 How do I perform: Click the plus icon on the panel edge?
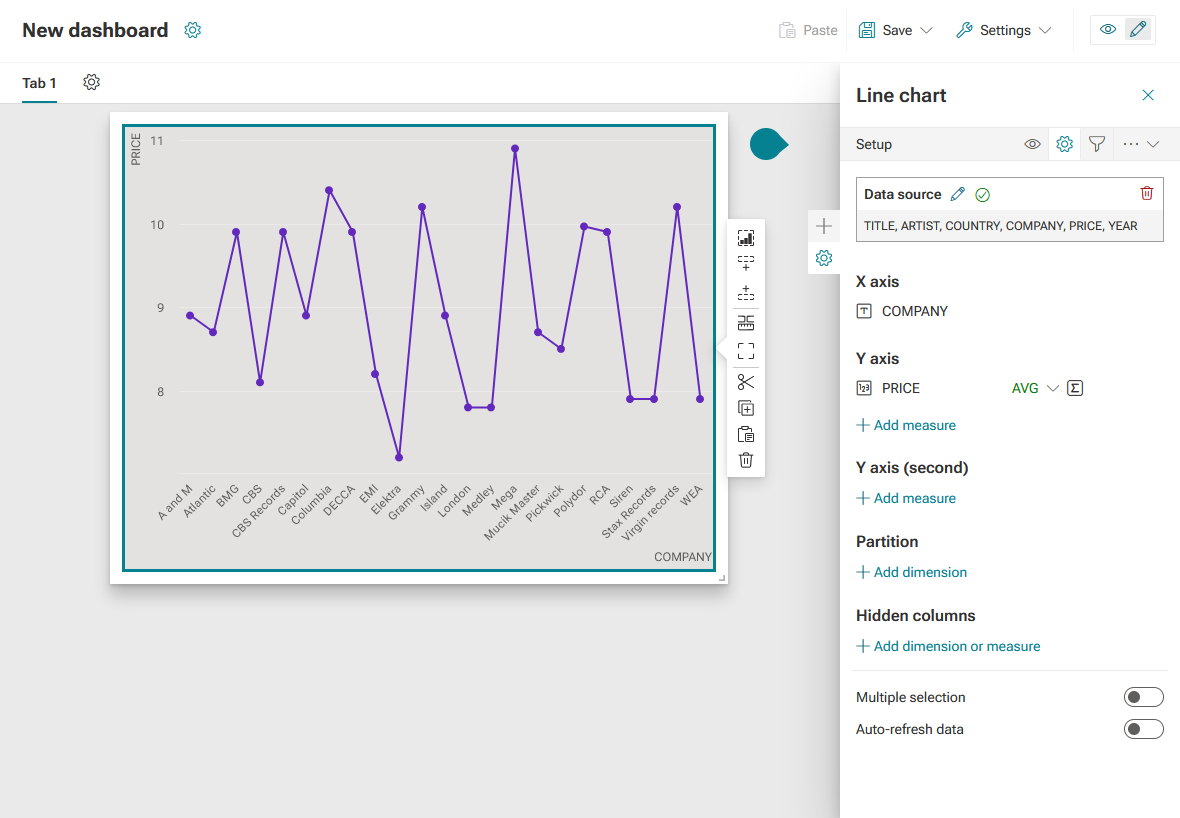824,226
